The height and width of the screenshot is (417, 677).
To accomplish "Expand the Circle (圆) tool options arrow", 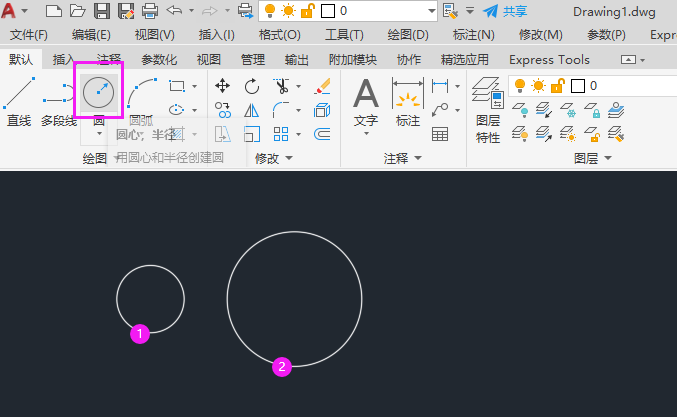I will pyautogui.click(x=99, y=134).
